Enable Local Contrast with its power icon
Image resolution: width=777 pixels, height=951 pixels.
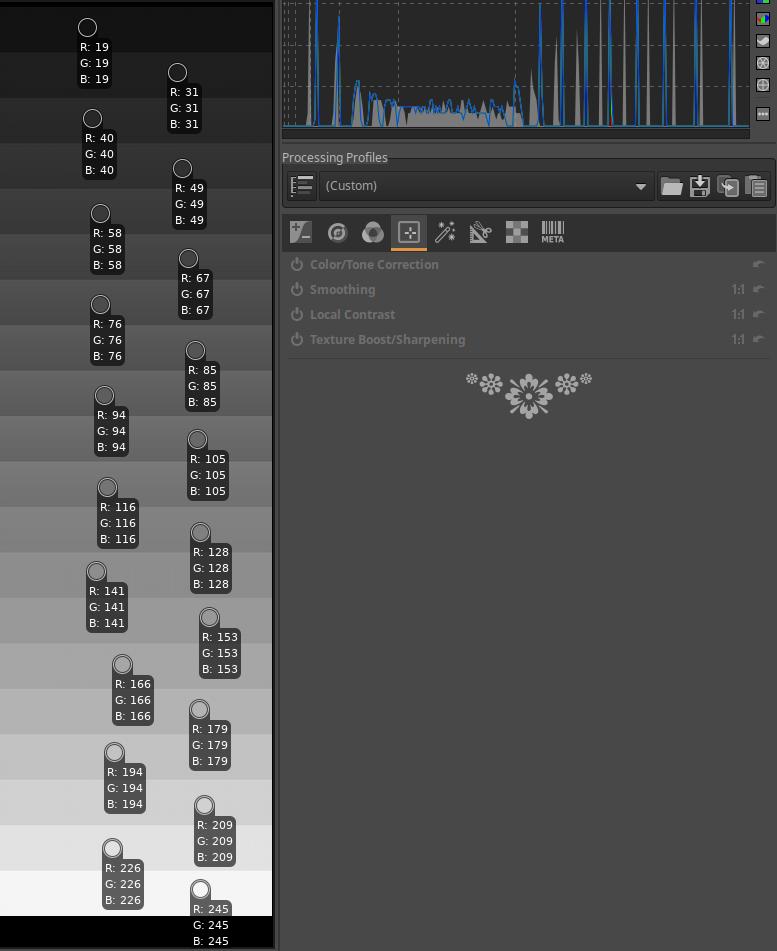tap(297, 315)
